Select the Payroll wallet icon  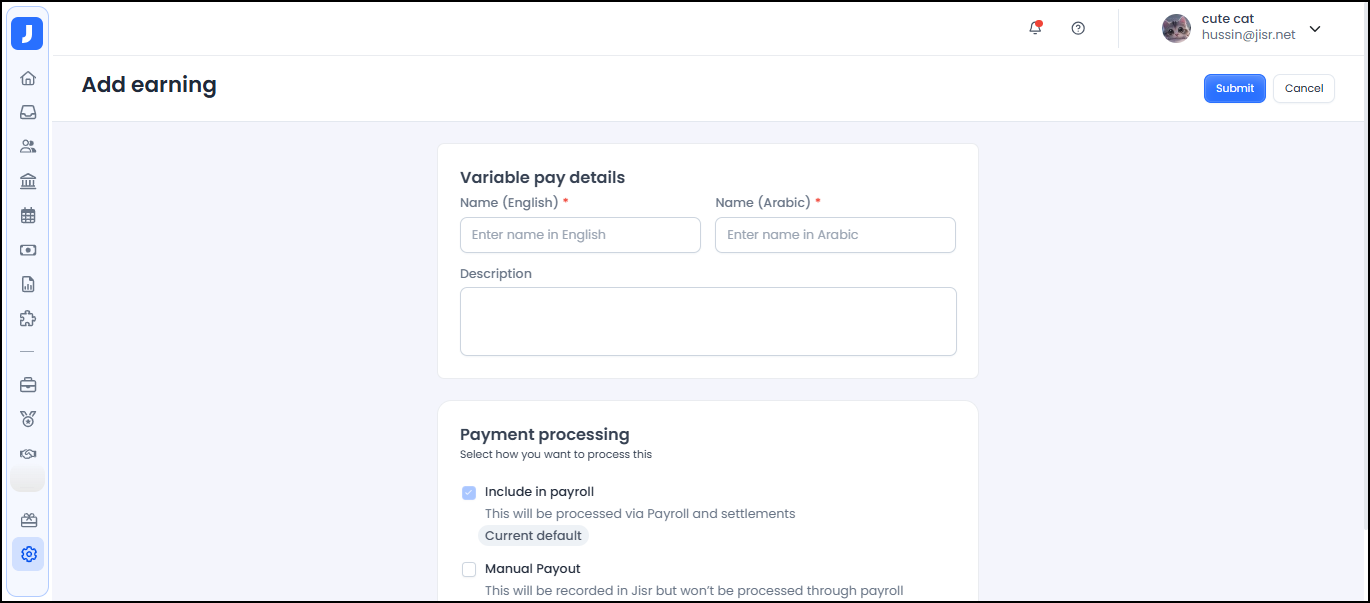[x=28, y=249]
